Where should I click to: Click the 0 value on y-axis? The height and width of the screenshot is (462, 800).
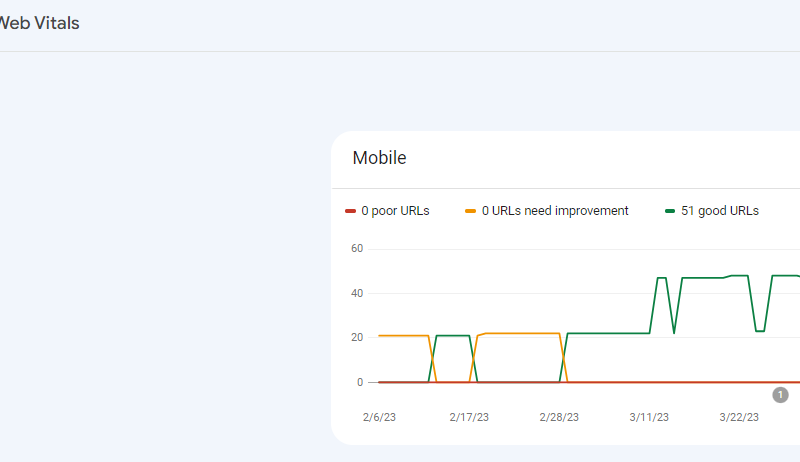(358, 382)
